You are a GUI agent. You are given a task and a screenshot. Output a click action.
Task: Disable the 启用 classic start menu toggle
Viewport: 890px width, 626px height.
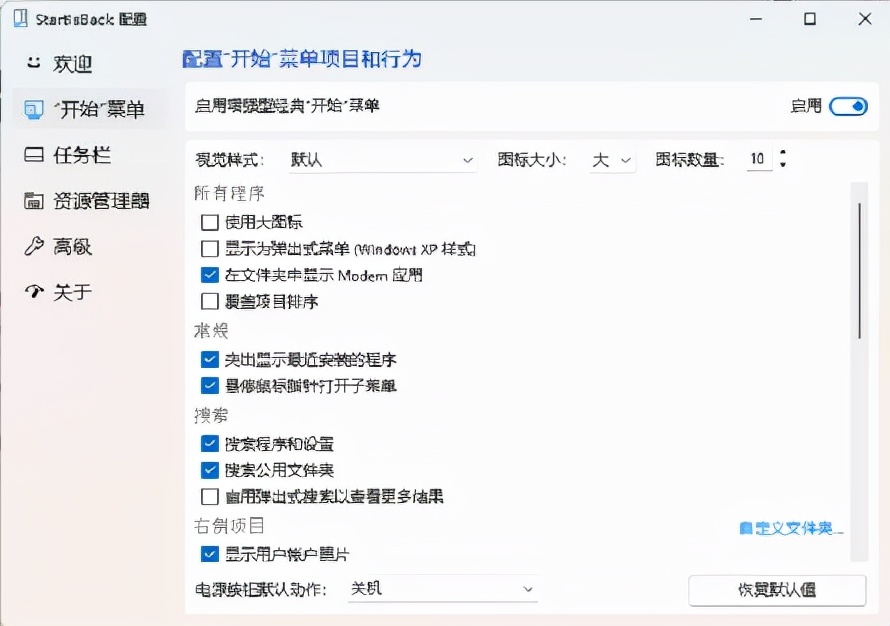tap(847, 106)
